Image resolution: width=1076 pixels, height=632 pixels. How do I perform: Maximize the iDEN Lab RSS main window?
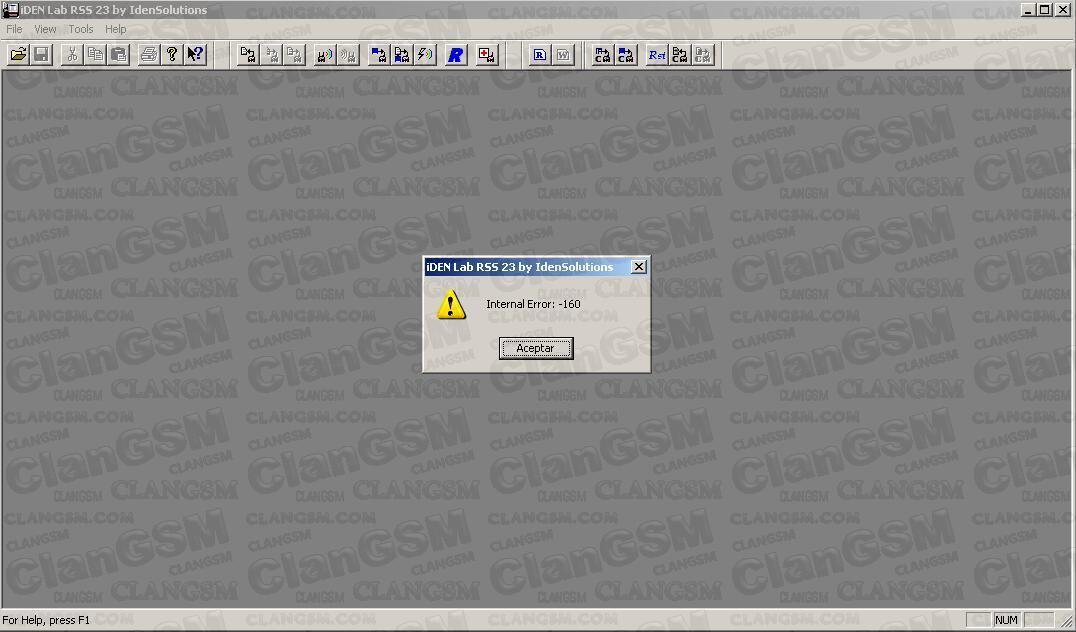[1044, 10]
